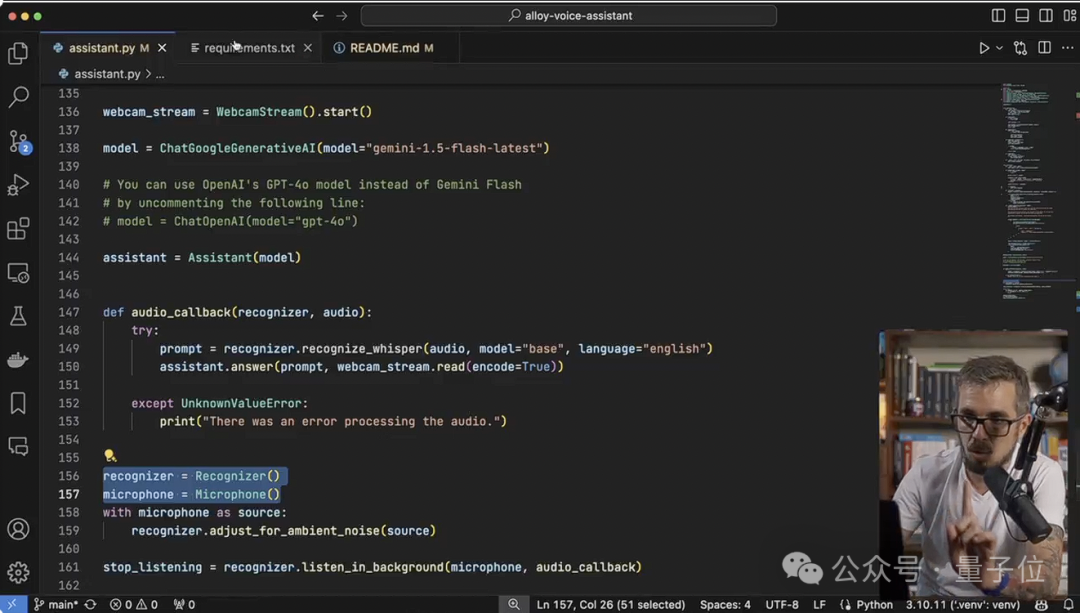Open the Testing flask icon
Screen dimensions: 1080x613
coord(18,316)
